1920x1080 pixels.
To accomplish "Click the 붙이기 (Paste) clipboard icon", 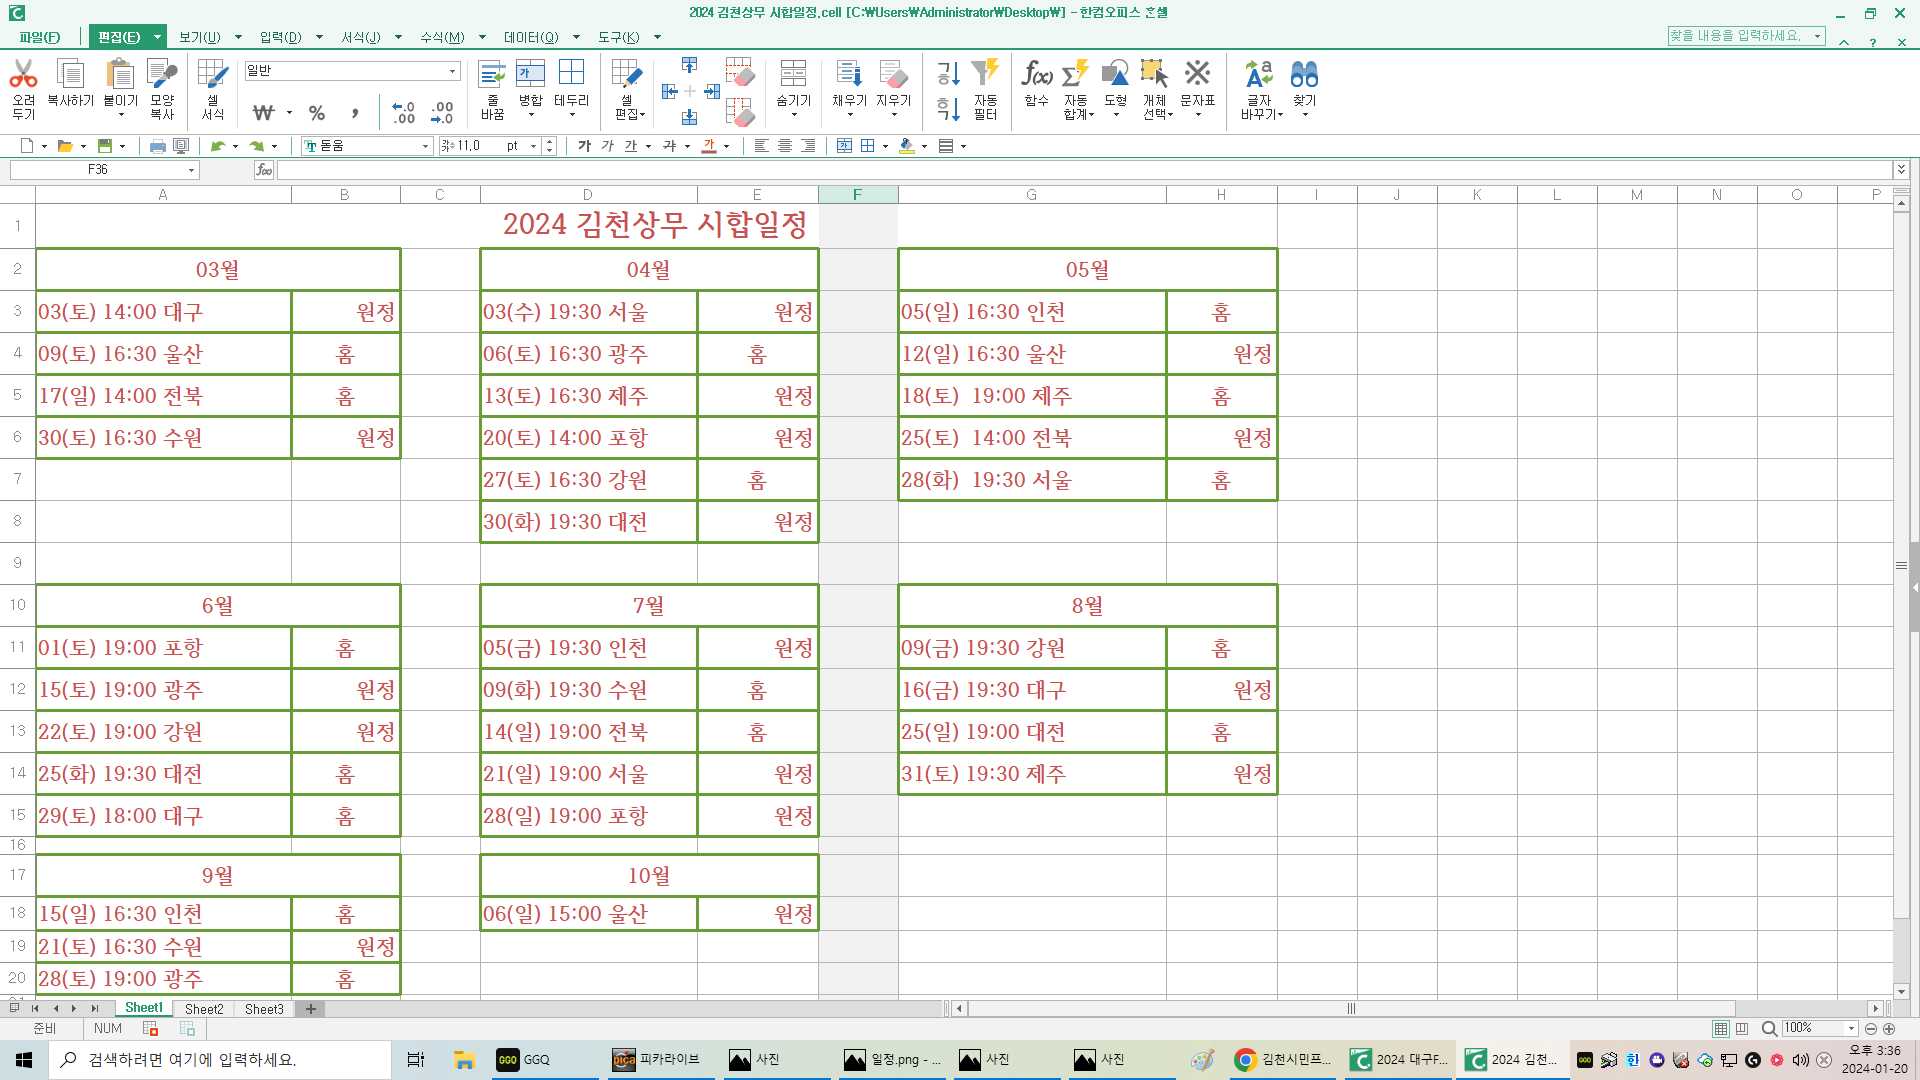I will [x=120, y=75].
